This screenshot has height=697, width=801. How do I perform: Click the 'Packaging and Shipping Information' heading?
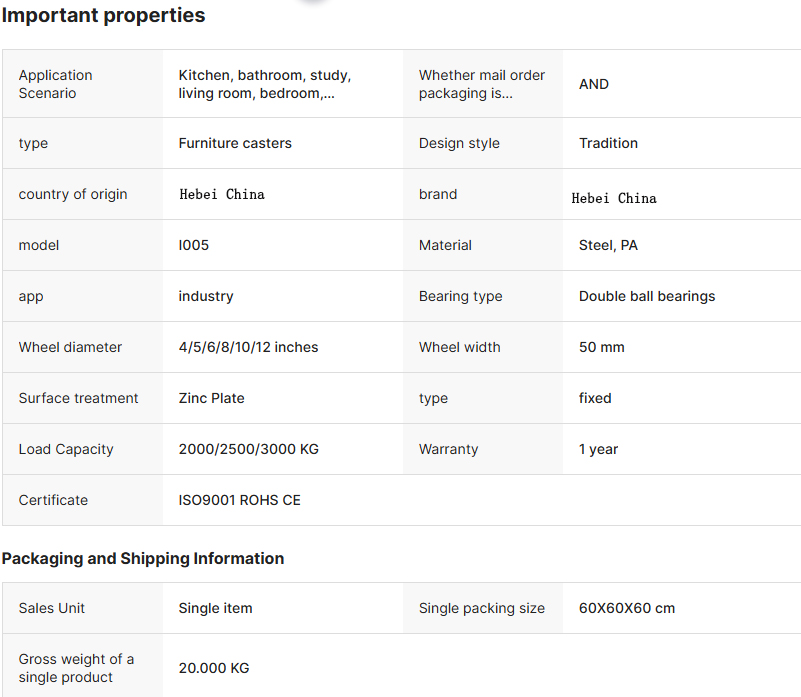[143, 559]
